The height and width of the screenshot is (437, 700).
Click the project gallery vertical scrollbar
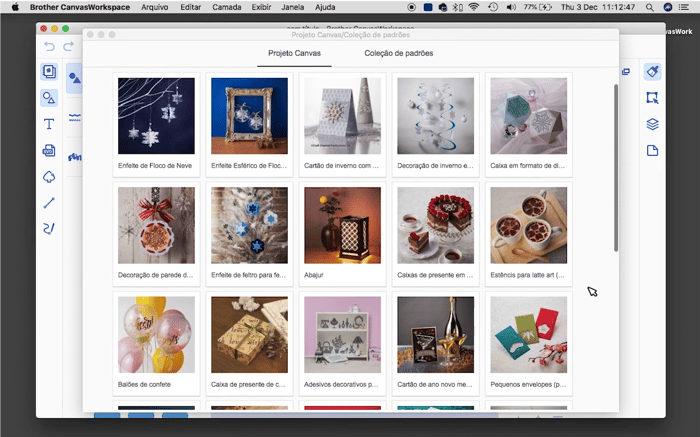point(616,168)
